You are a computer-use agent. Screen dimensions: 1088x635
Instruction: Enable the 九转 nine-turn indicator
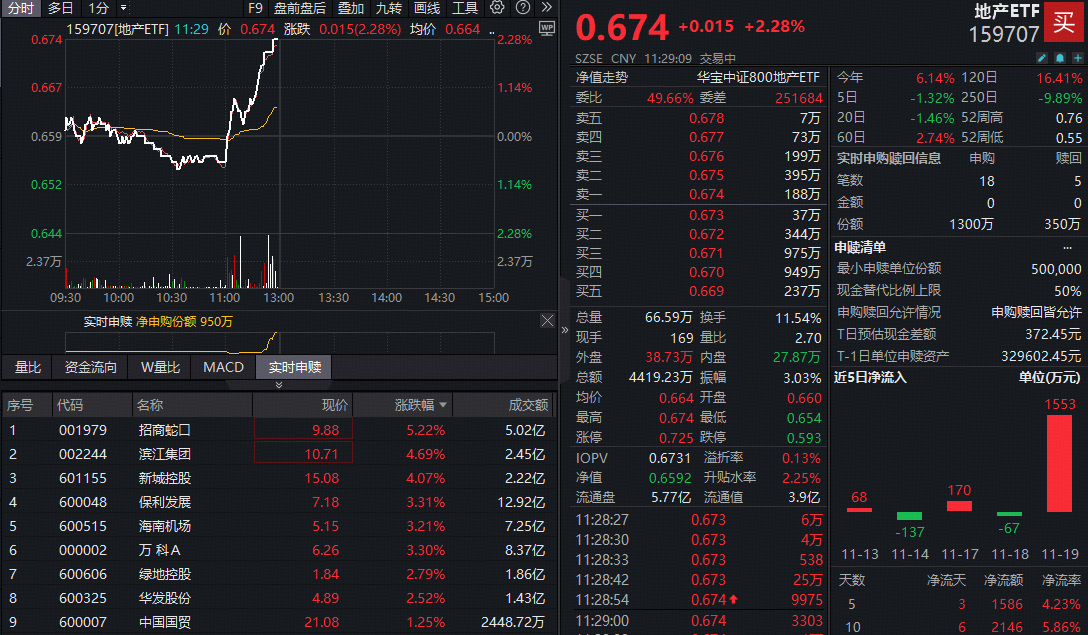[x=387, y=8]
